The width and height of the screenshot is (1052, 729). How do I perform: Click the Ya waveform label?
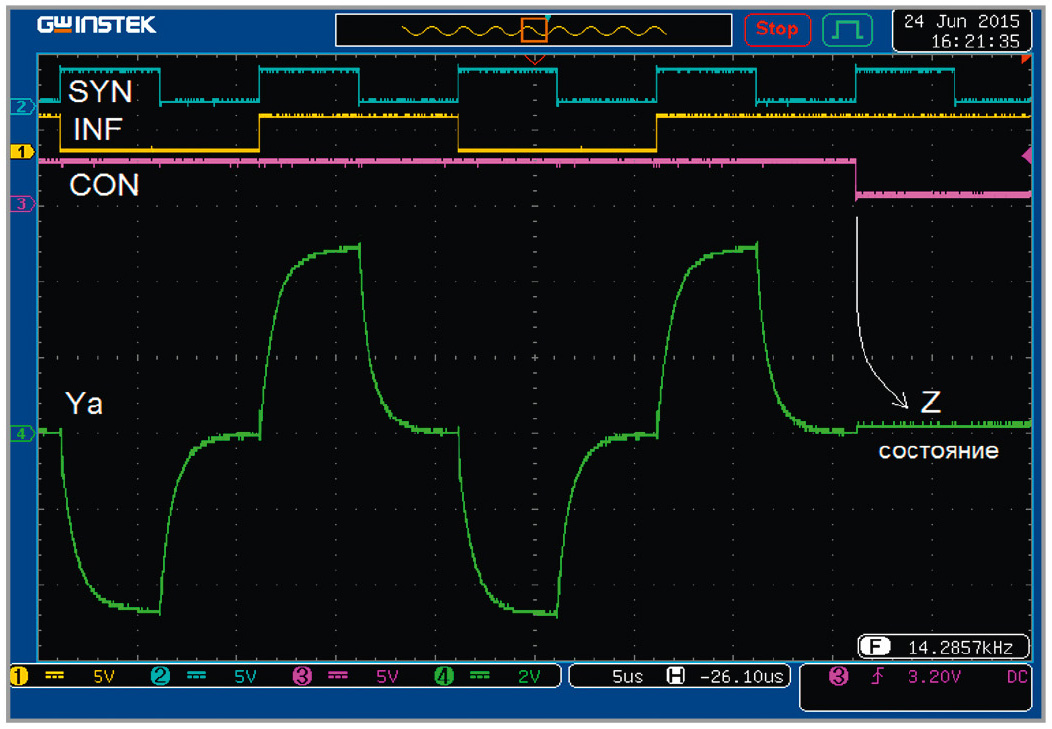point(84,404)
